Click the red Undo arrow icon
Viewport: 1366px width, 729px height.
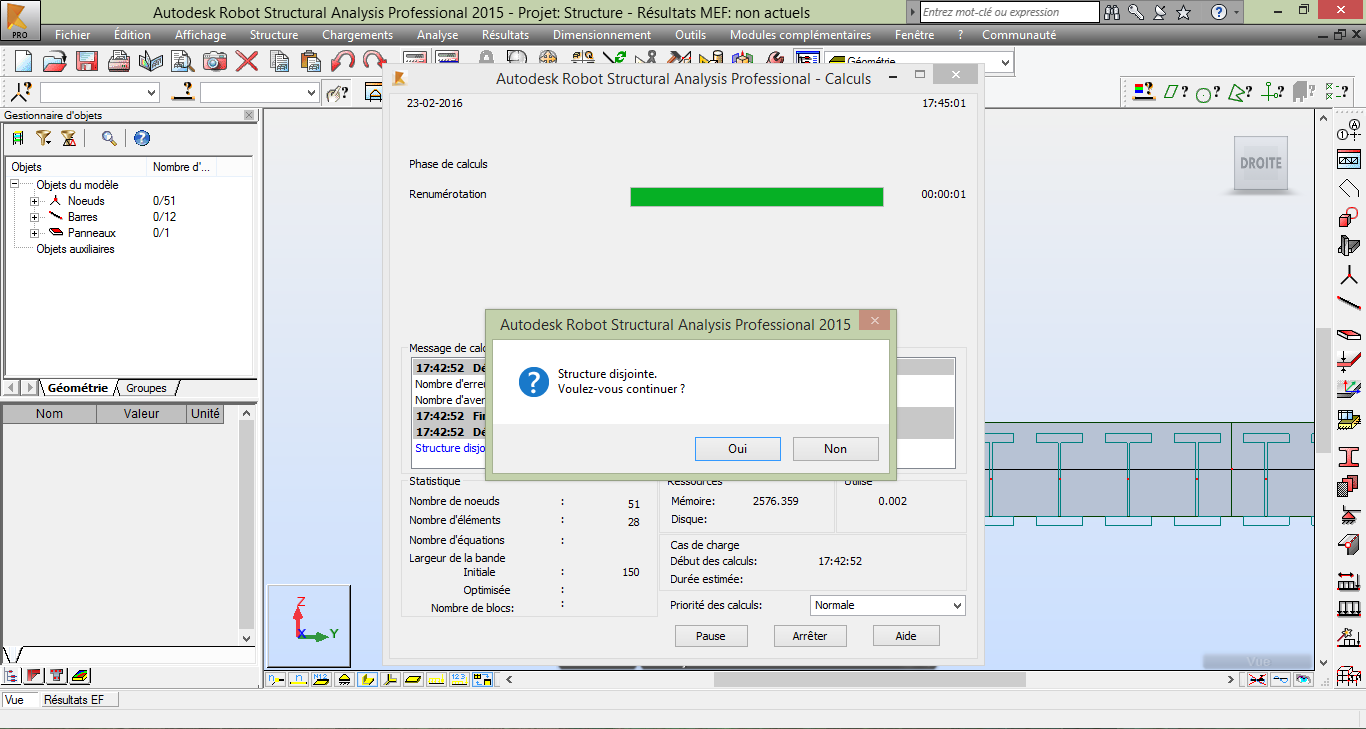(x=343, y=61)
